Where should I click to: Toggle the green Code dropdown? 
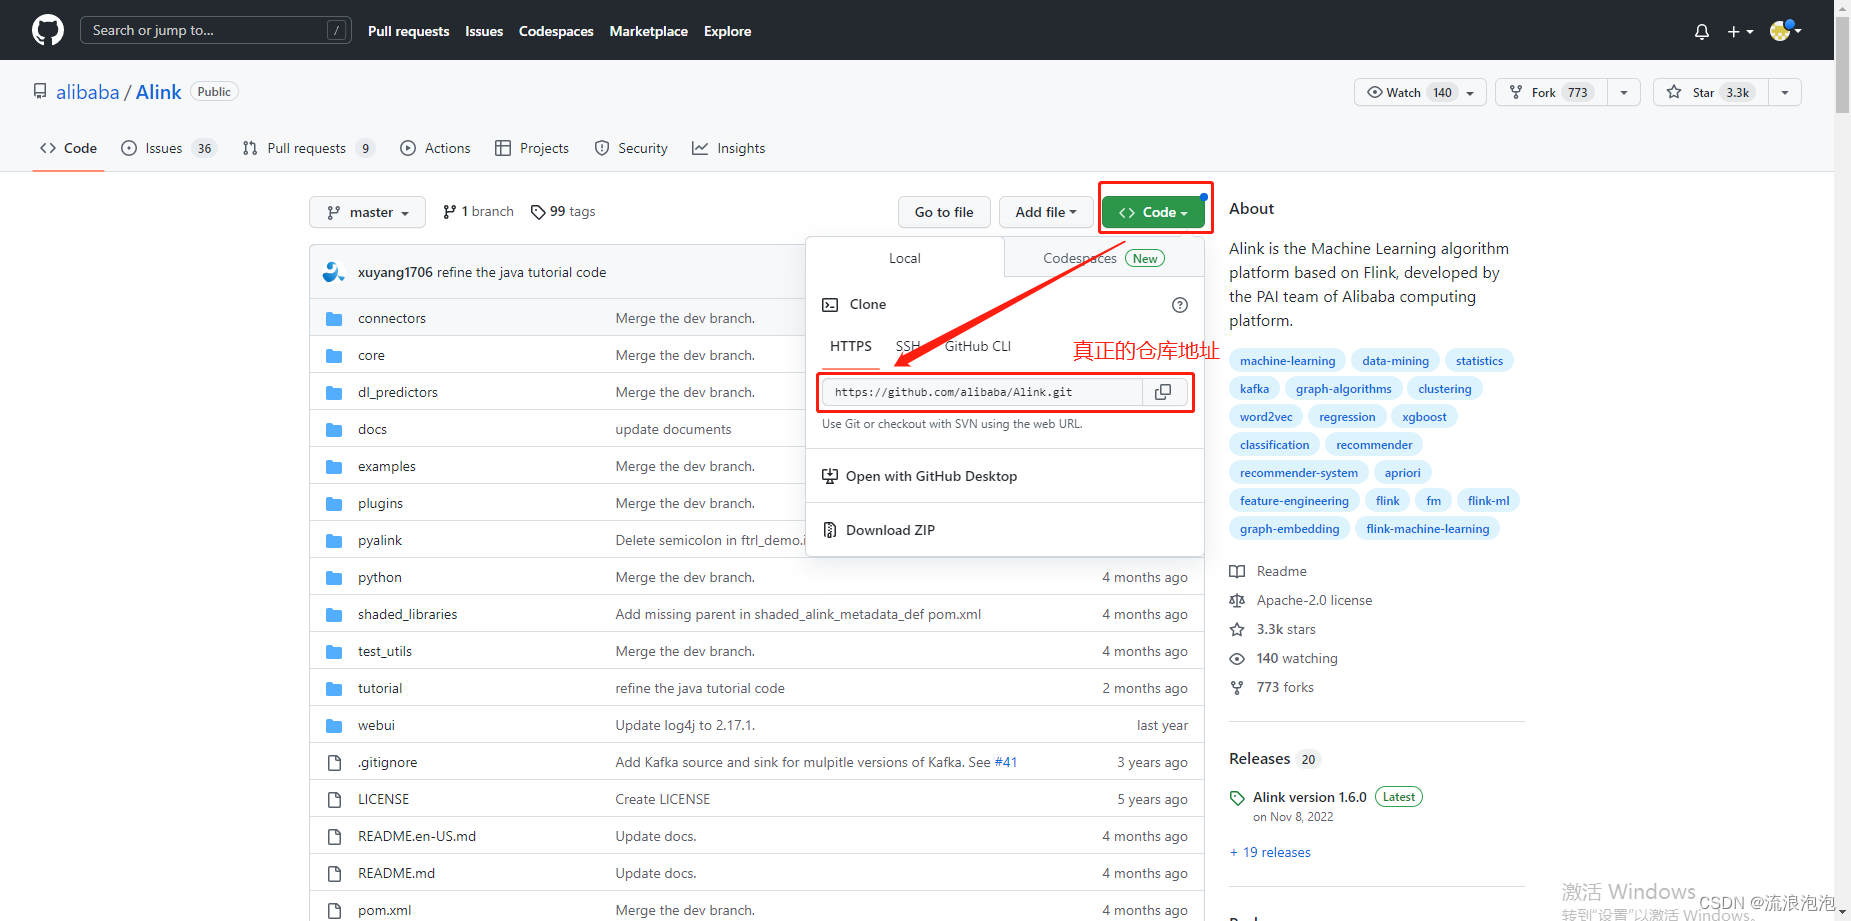pyautogui.click(x=1153, y=212)
